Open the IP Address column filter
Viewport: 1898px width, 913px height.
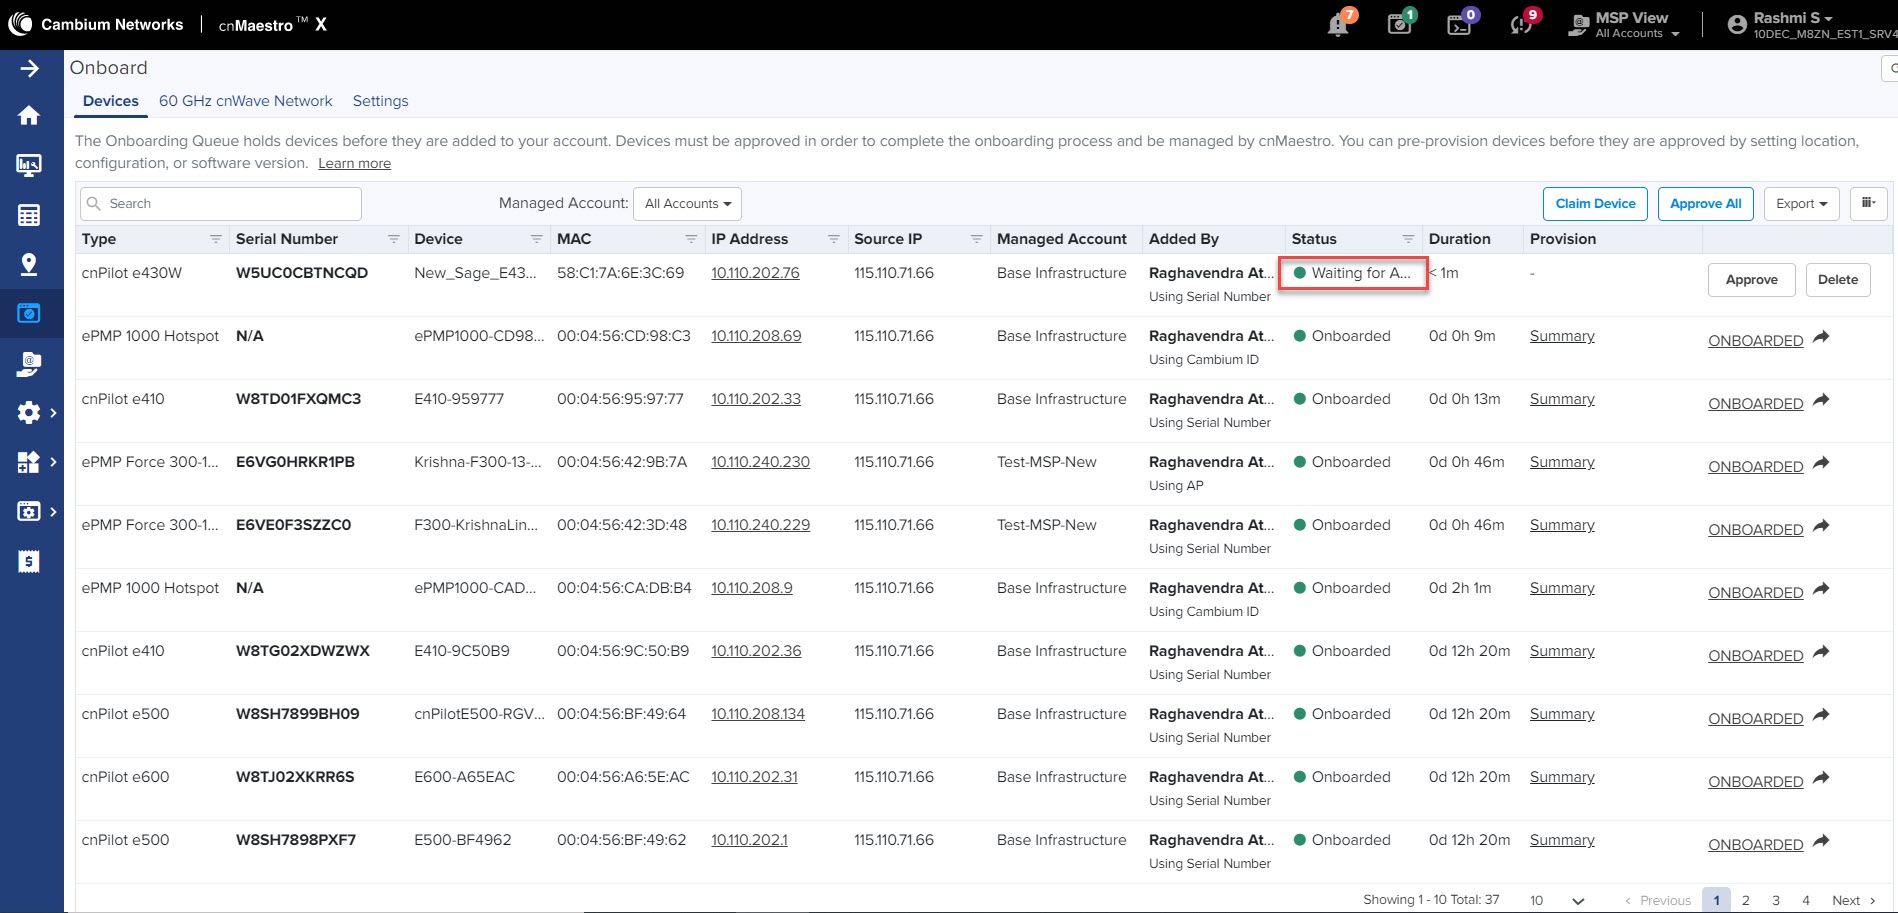point(834,239)
